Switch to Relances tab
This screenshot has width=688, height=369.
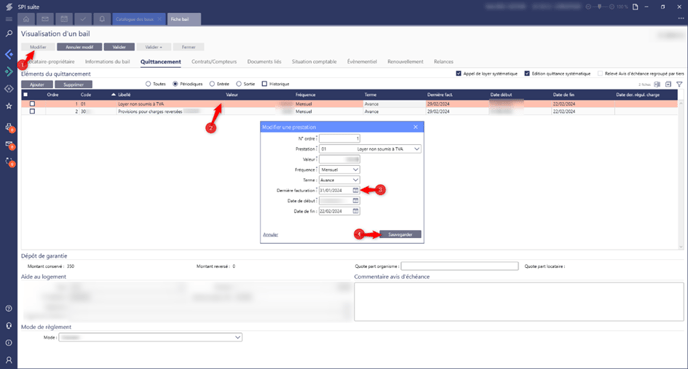(x=444, y=61)
